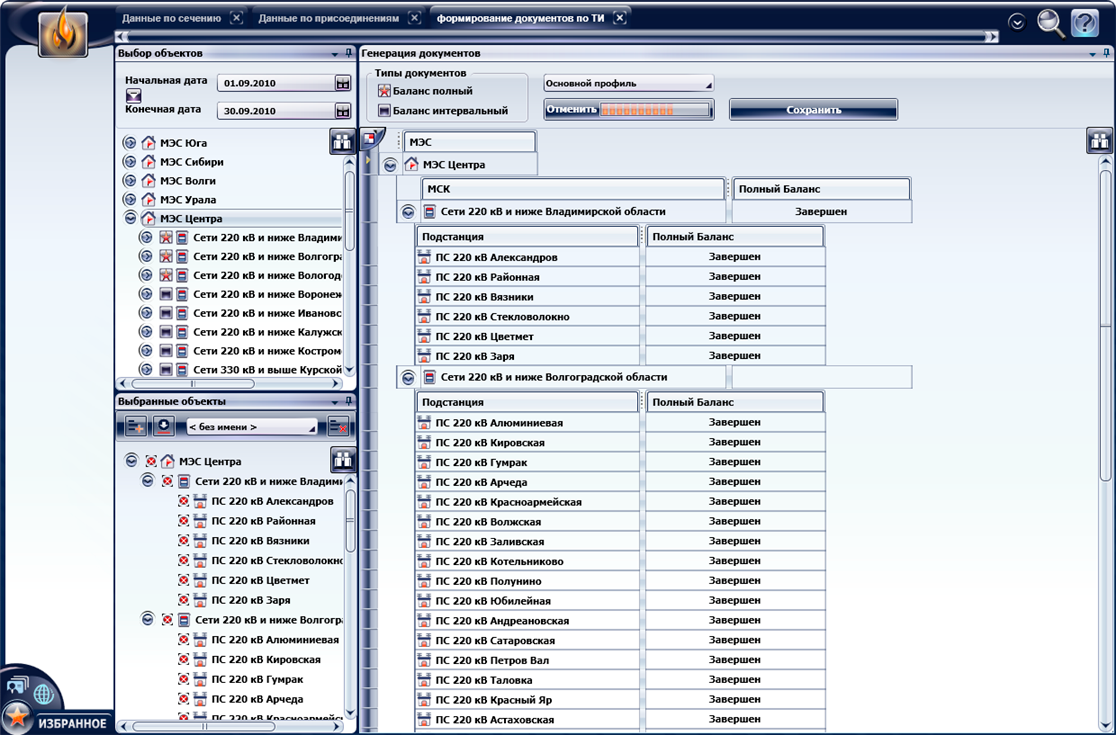Click the Сохранить button
1116x735 pixels.
point(813,110)
